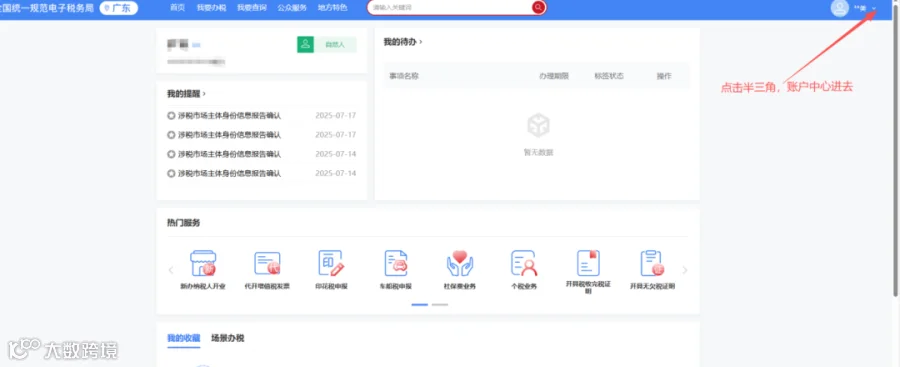Image resolution: width=900 pixels, height=367 pixels.
Task: Click the 办理期限 column header
Action: tap(553, 76)
